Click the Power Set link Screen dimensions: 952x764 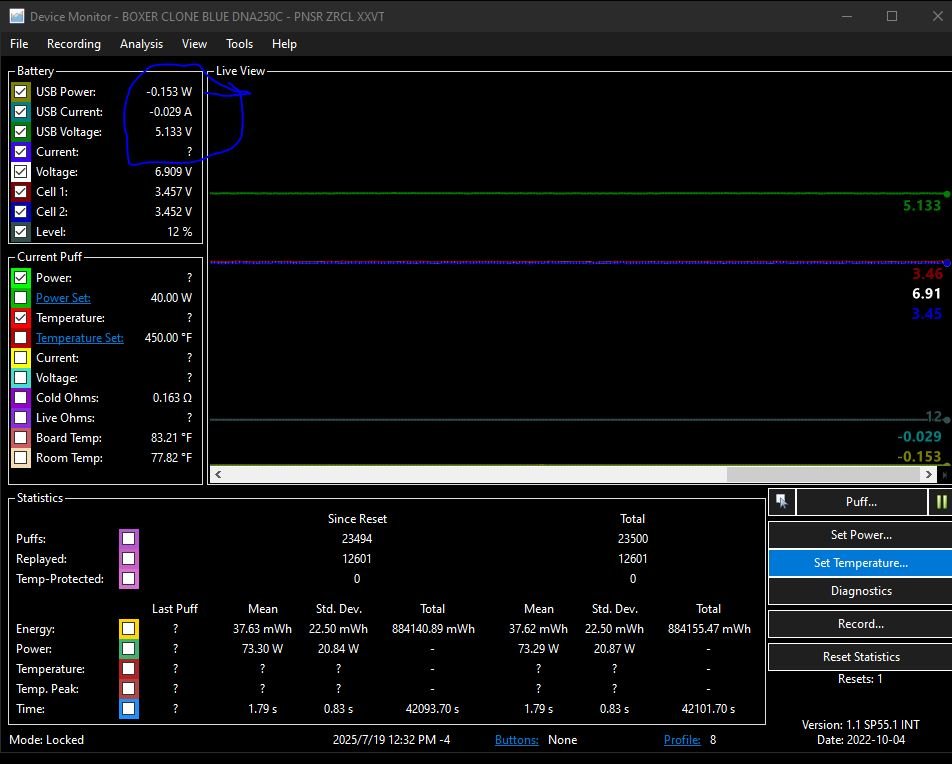tap(63, 298)
